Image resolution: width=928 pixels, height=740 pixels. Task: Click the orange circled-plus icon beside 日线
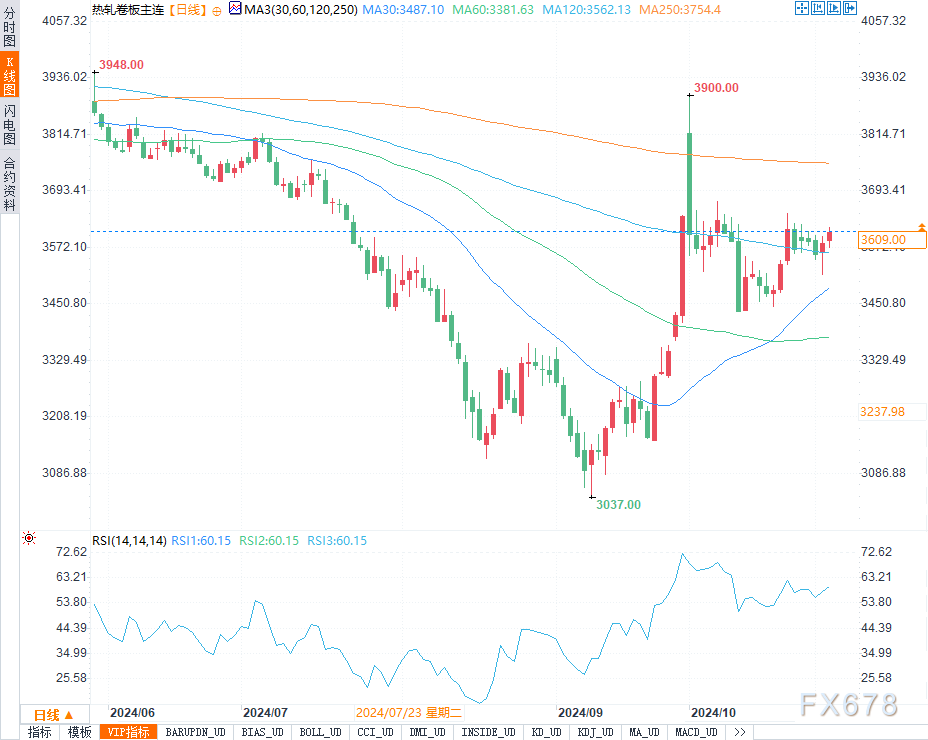(217, 10)
